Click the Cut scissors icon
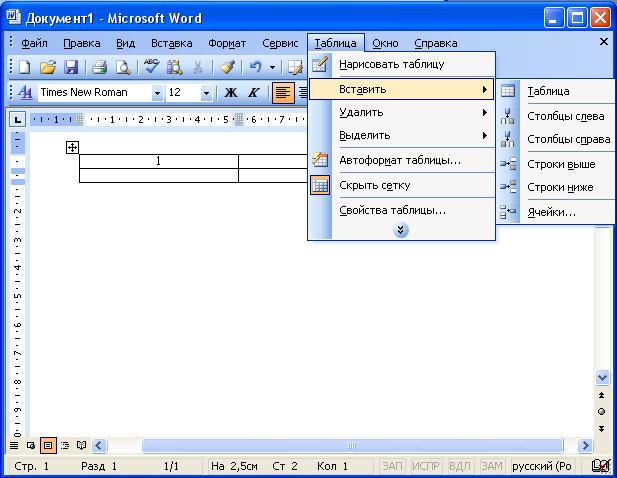This screenshot has width=617, height=478. point(198,67)
